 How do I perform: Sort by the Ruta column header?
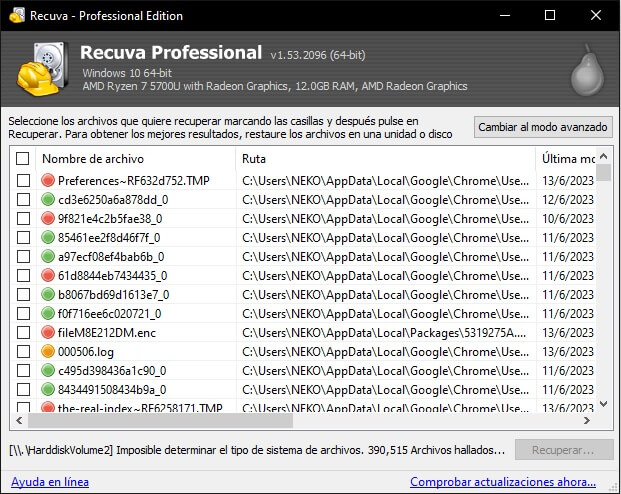click(x=385, y=158)
